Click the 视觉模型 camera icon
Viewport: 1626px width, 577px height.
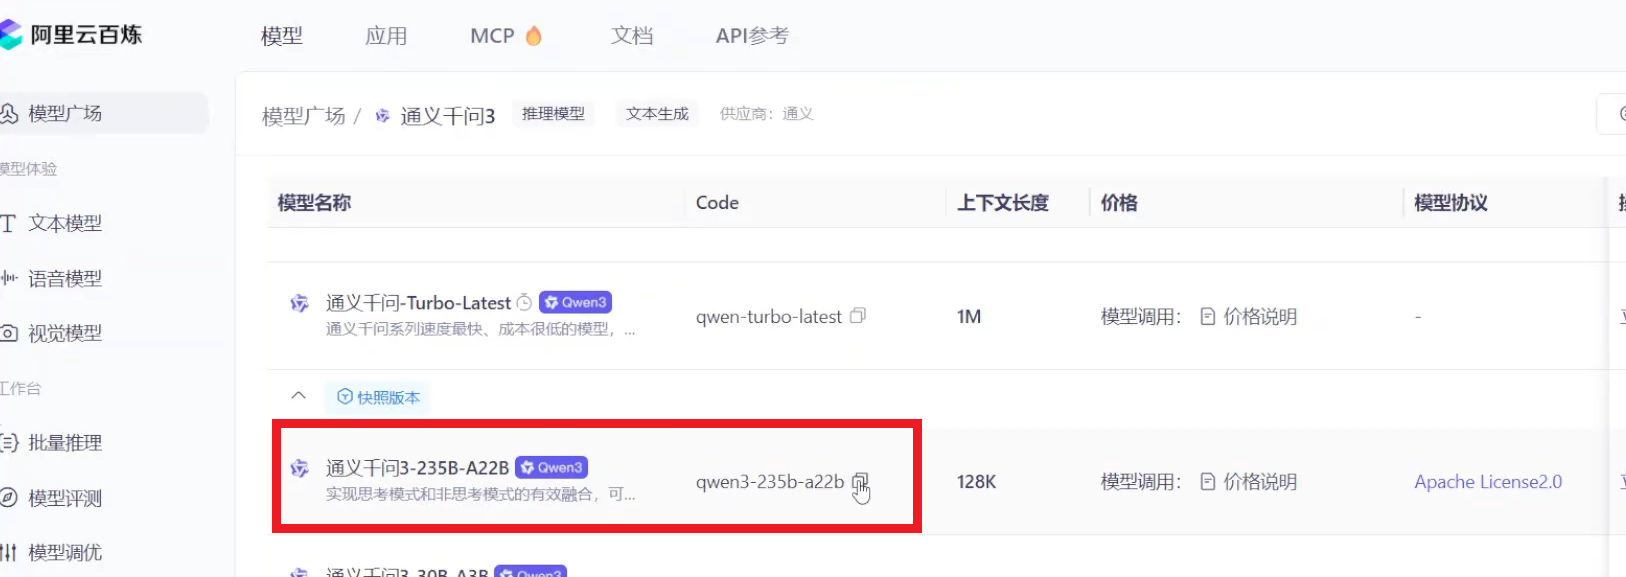coord(9,333)
